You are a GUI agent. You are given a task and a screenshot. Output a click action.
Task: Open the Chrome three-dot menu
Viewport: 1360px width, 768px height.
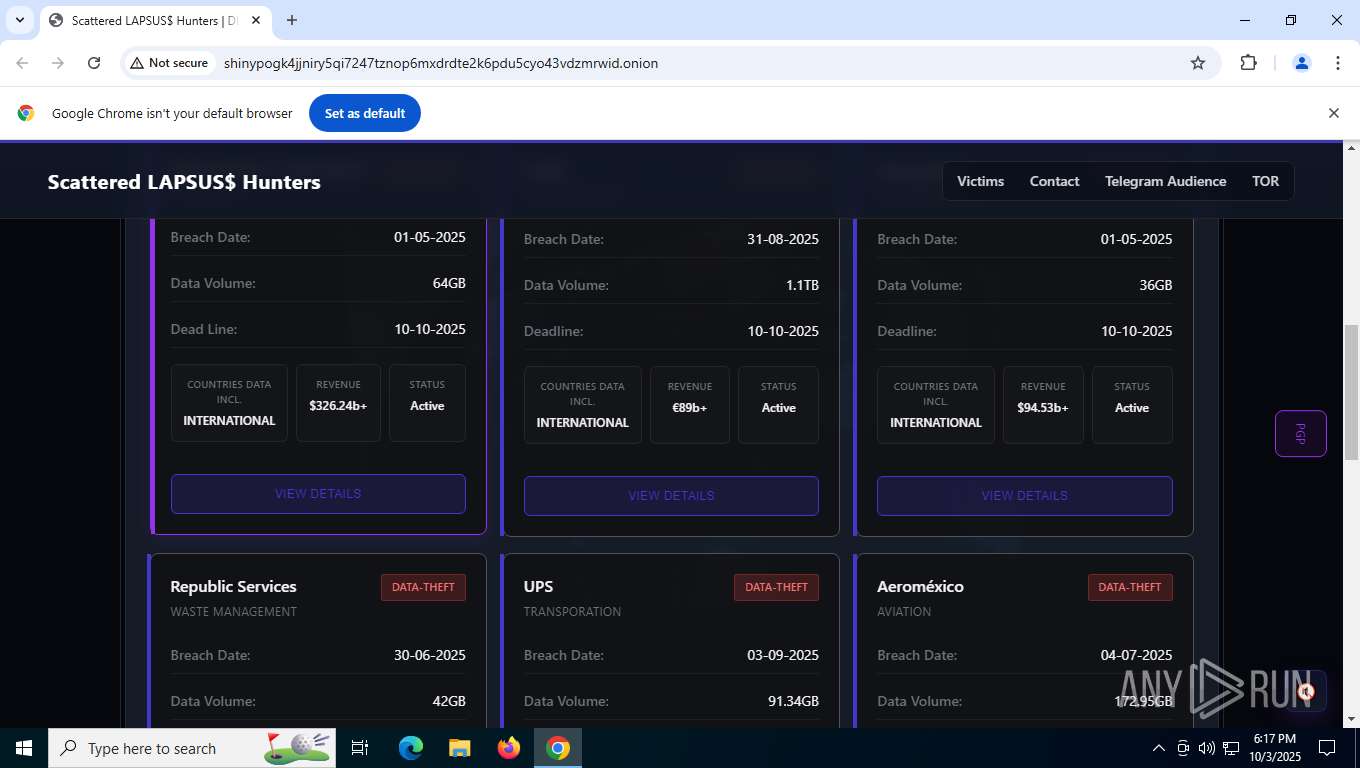[1338, 63]
